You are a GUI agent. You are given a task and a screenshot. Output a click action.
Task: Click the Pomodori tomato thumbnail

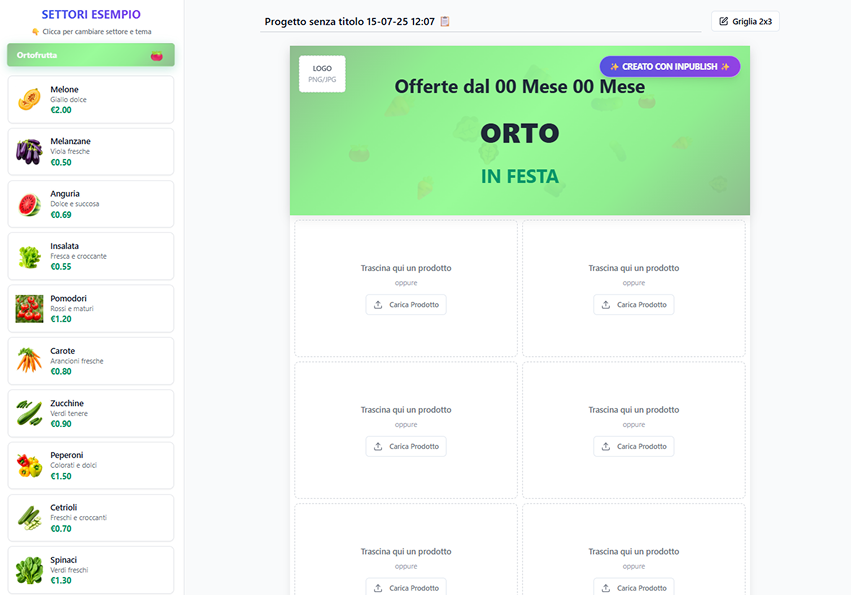coord(29,309)
